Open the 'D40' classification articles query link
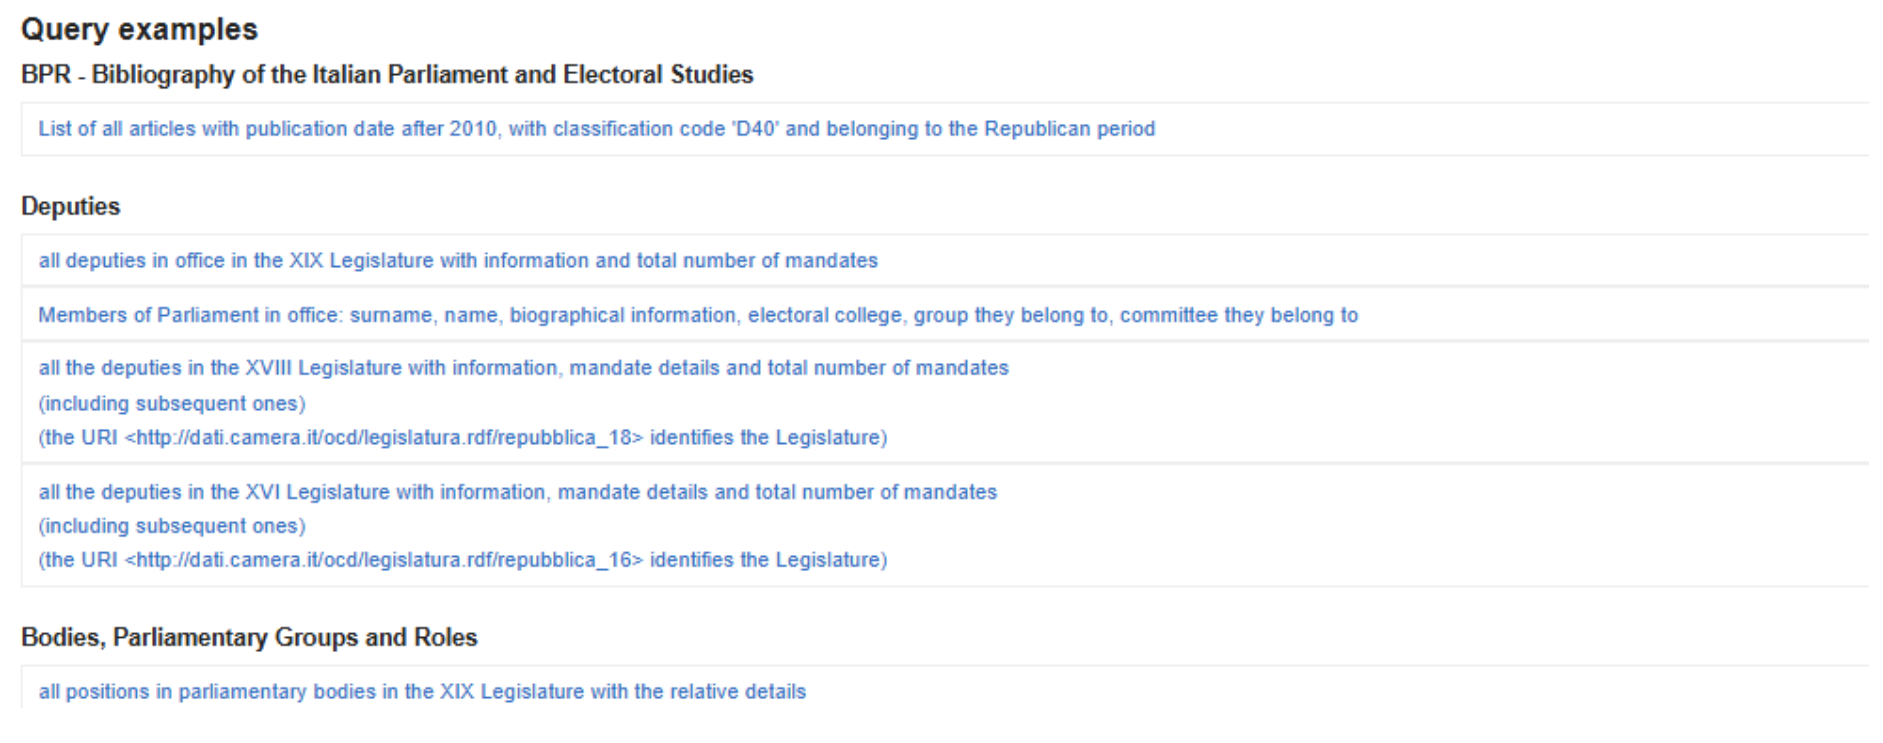1883x743 pixels. click(x=596, y=129)
